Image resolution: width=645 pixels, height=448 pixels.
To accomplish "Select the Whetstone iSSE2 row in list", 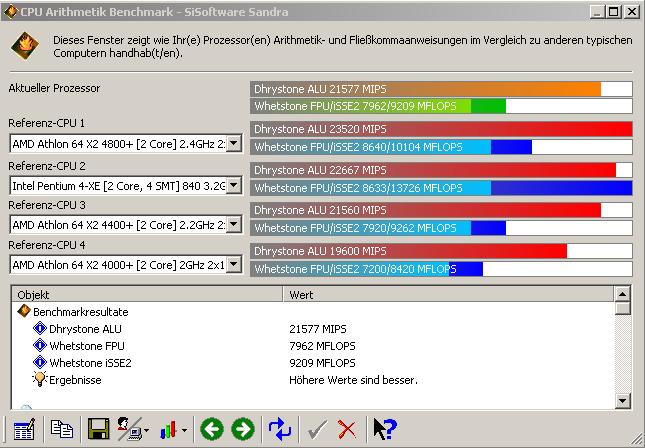I will click(x=313, y=363).
